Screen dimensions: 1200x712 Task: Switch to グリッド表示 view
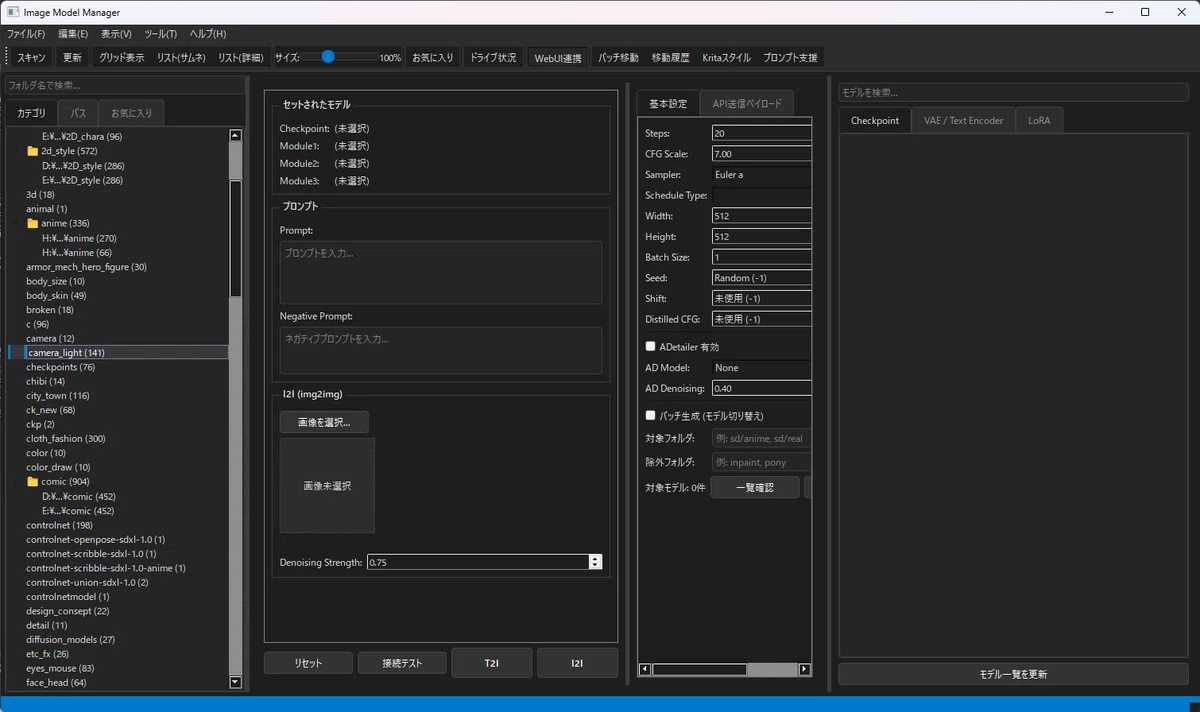[121, 58]
